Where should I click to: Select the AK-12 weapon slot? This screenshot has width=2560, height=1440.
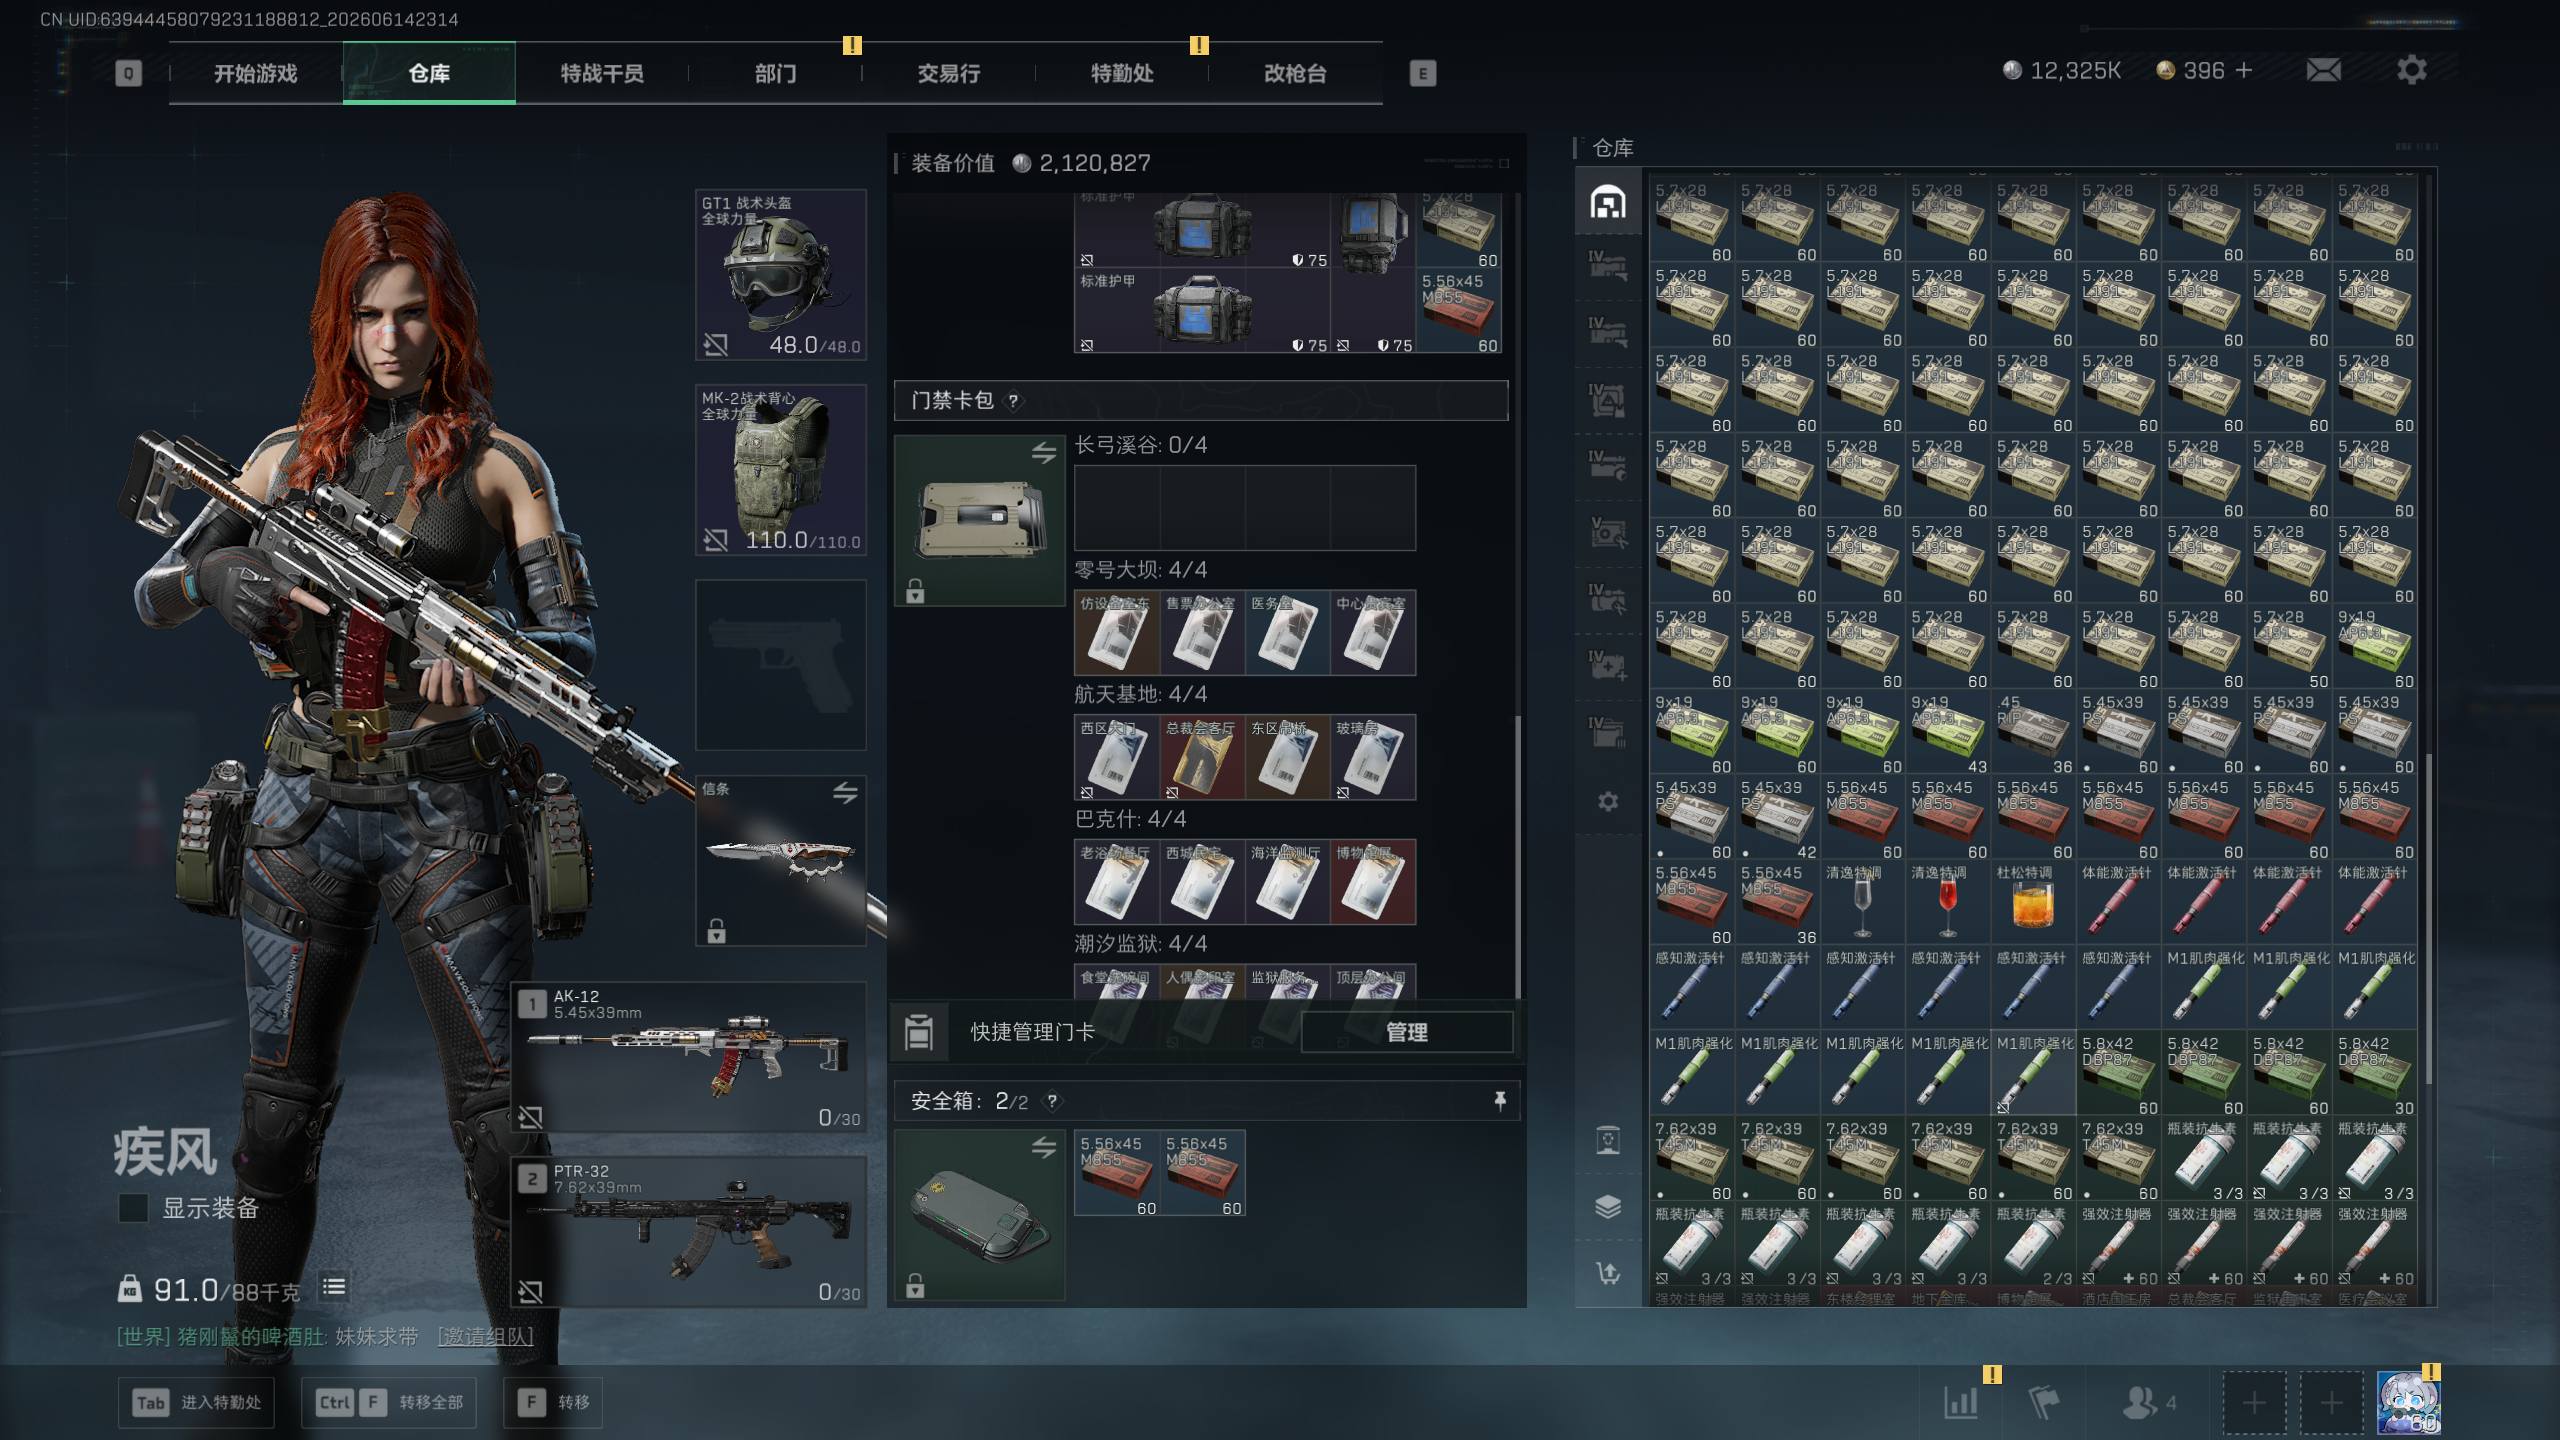click(689, 1057)
